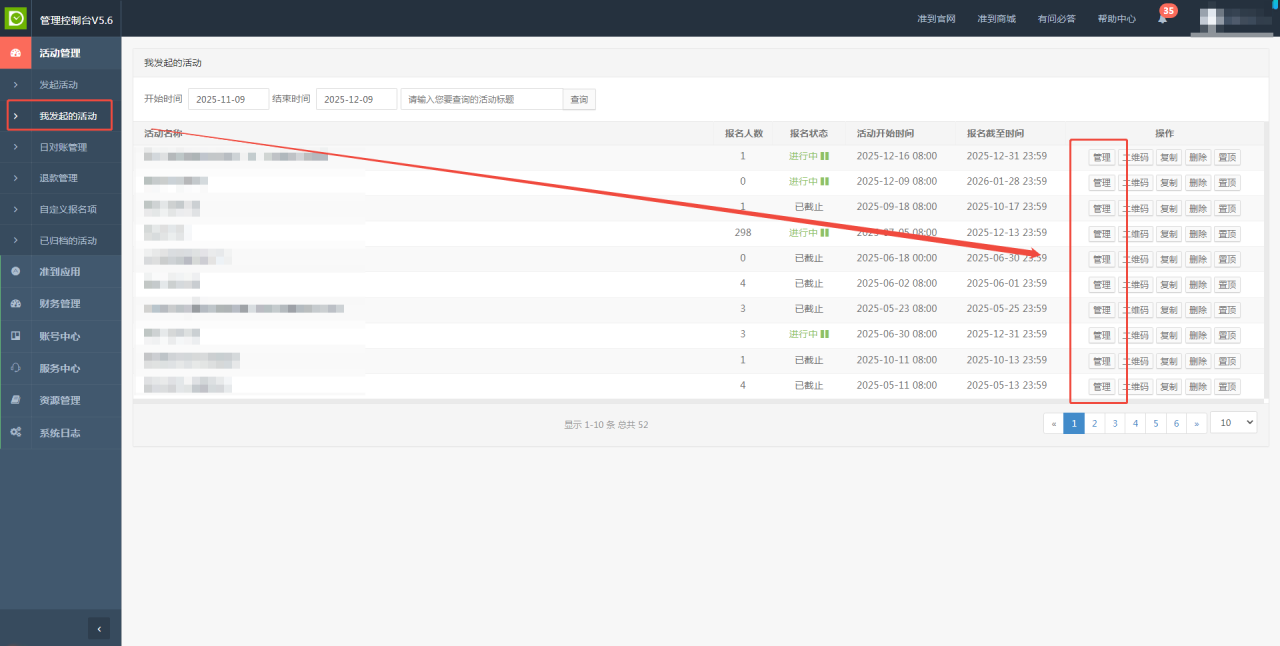The height and width of the screenshot is (646, 1280).
Task: Go to page 3 in pagination
Action: [x=1115, y=423]
